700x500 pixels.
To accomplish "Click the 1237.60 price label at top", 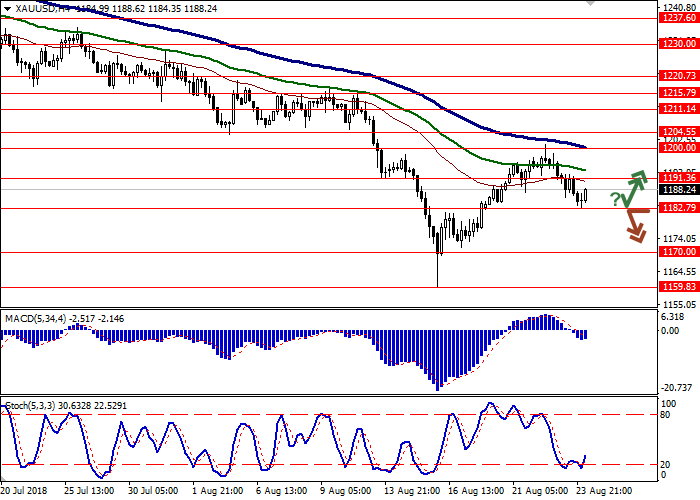I will tap(678, 17).
